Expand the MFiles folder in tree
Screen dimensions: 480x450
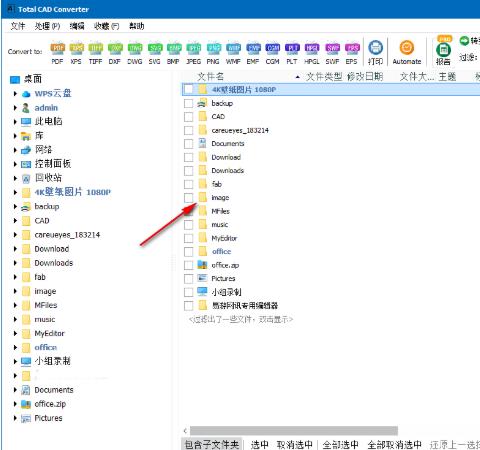[x=15, y=305]
